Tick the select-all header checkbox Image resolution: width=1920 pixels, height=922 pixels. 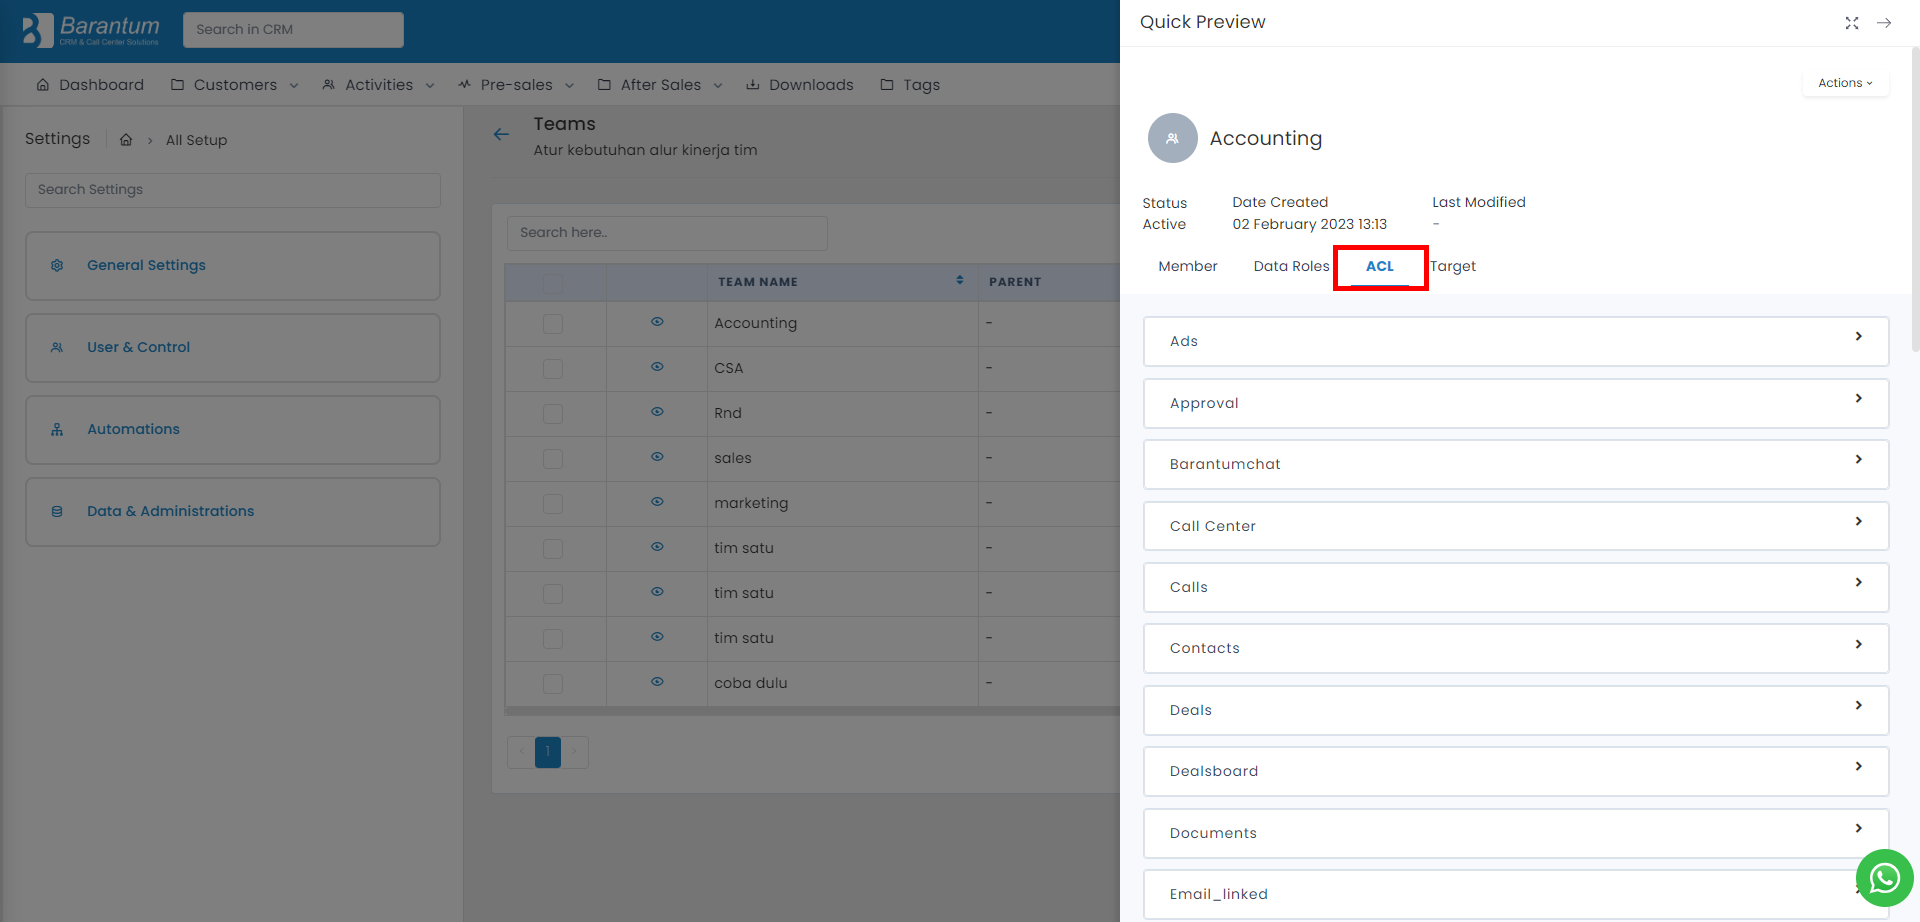click(553, 283)
